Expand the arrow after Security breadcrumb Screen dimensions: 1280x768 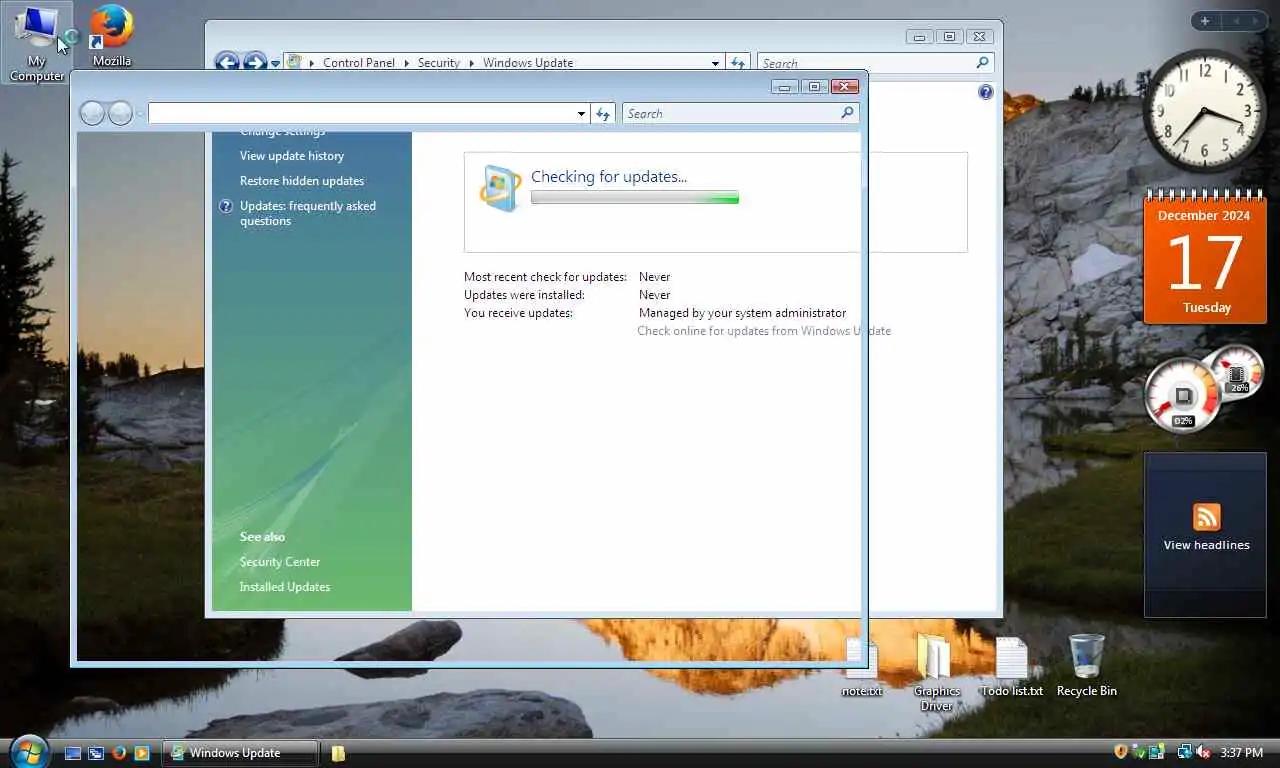tap(471, 63)
